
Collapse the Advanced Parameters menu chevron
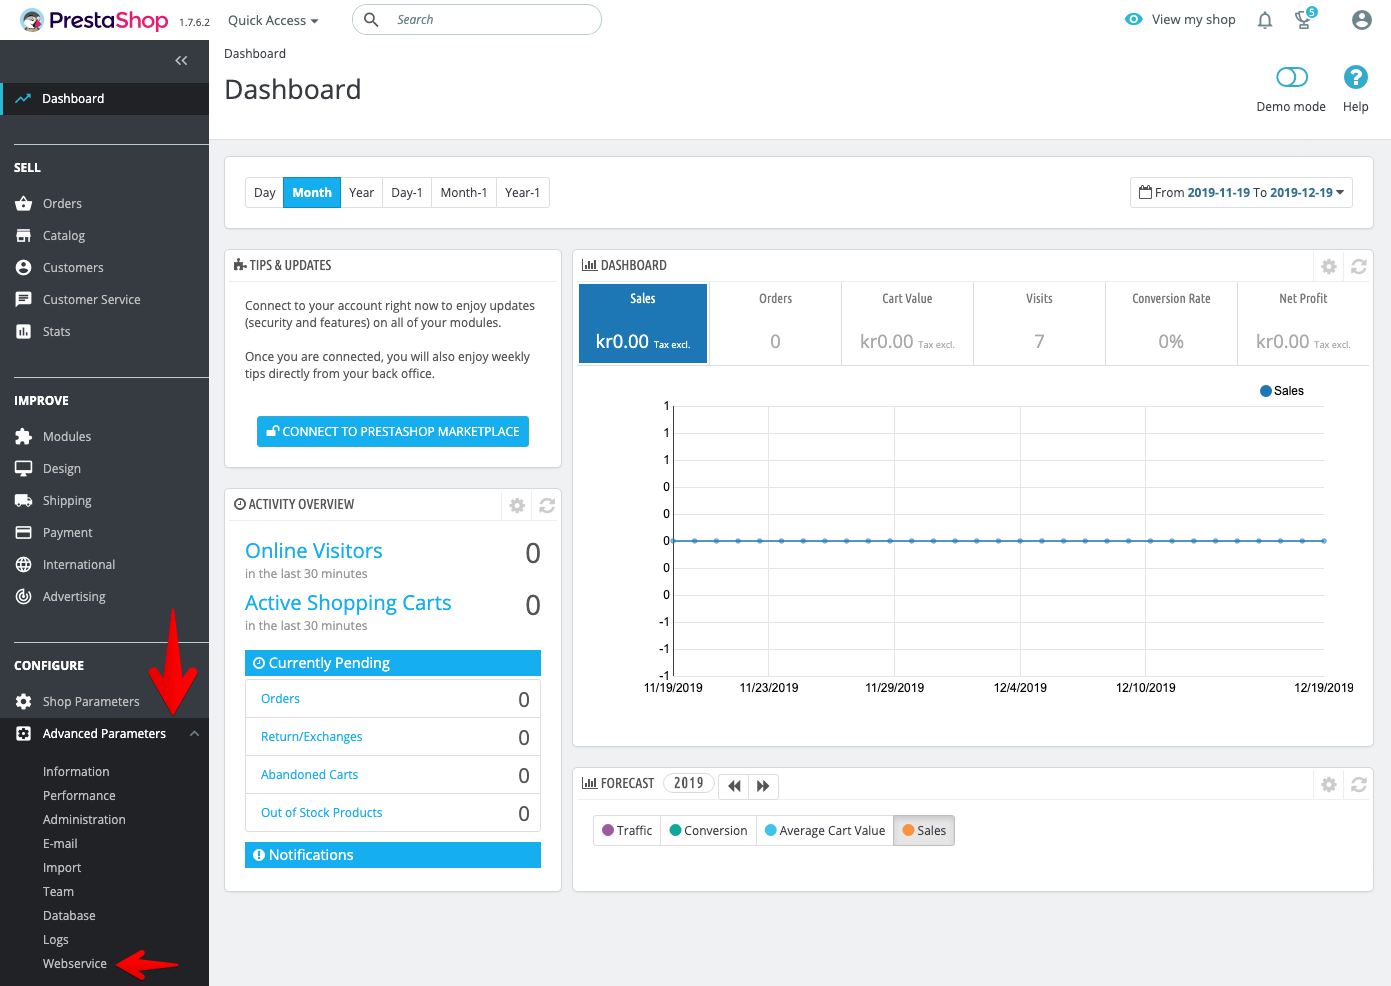194,733
